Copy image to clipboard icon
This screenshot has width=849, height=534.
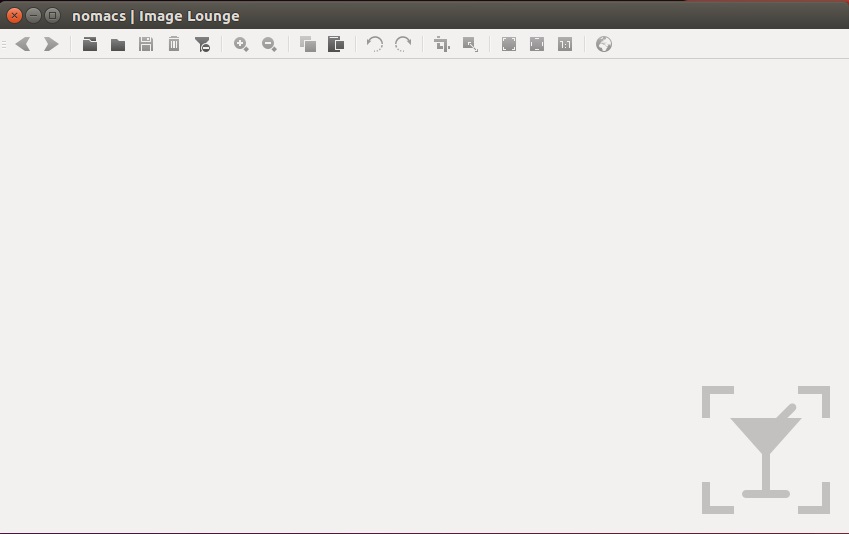[308, 44]
